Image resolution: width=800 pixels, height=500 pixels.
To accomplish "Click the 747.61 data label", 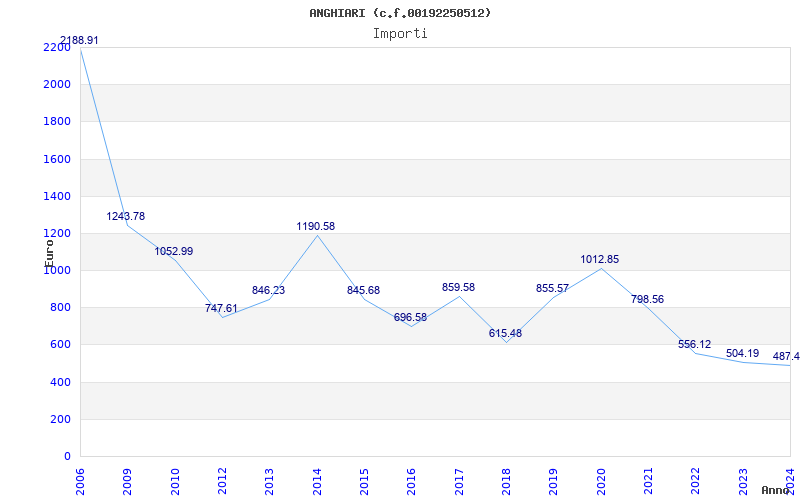I will pyautogui.click(x=221, y=308).
